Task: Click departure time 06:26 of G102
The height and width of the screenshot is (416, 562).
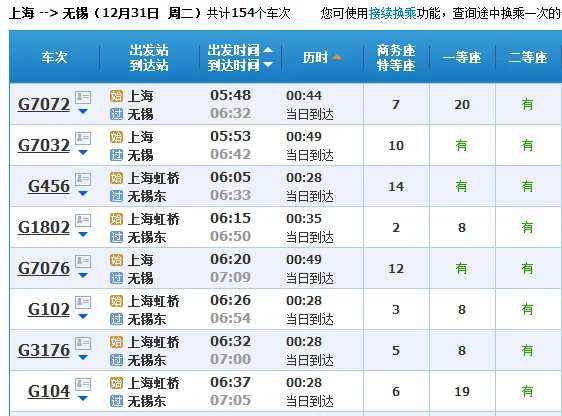Action: point(230,300)
